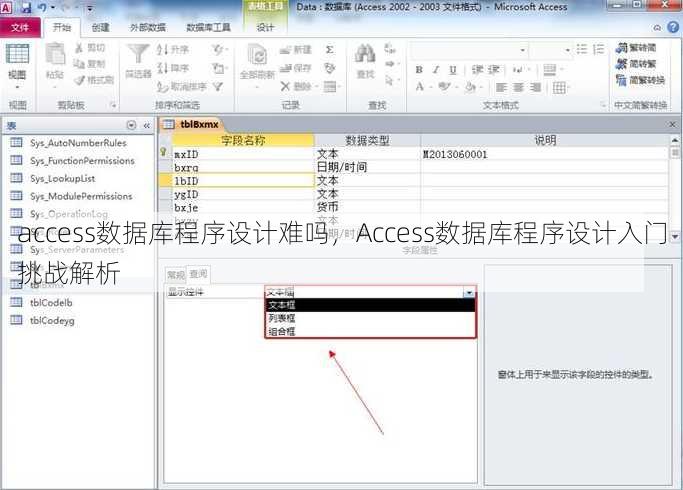
Task: Open the Sys_AutoNumberRules table
Action: [78, 143]
